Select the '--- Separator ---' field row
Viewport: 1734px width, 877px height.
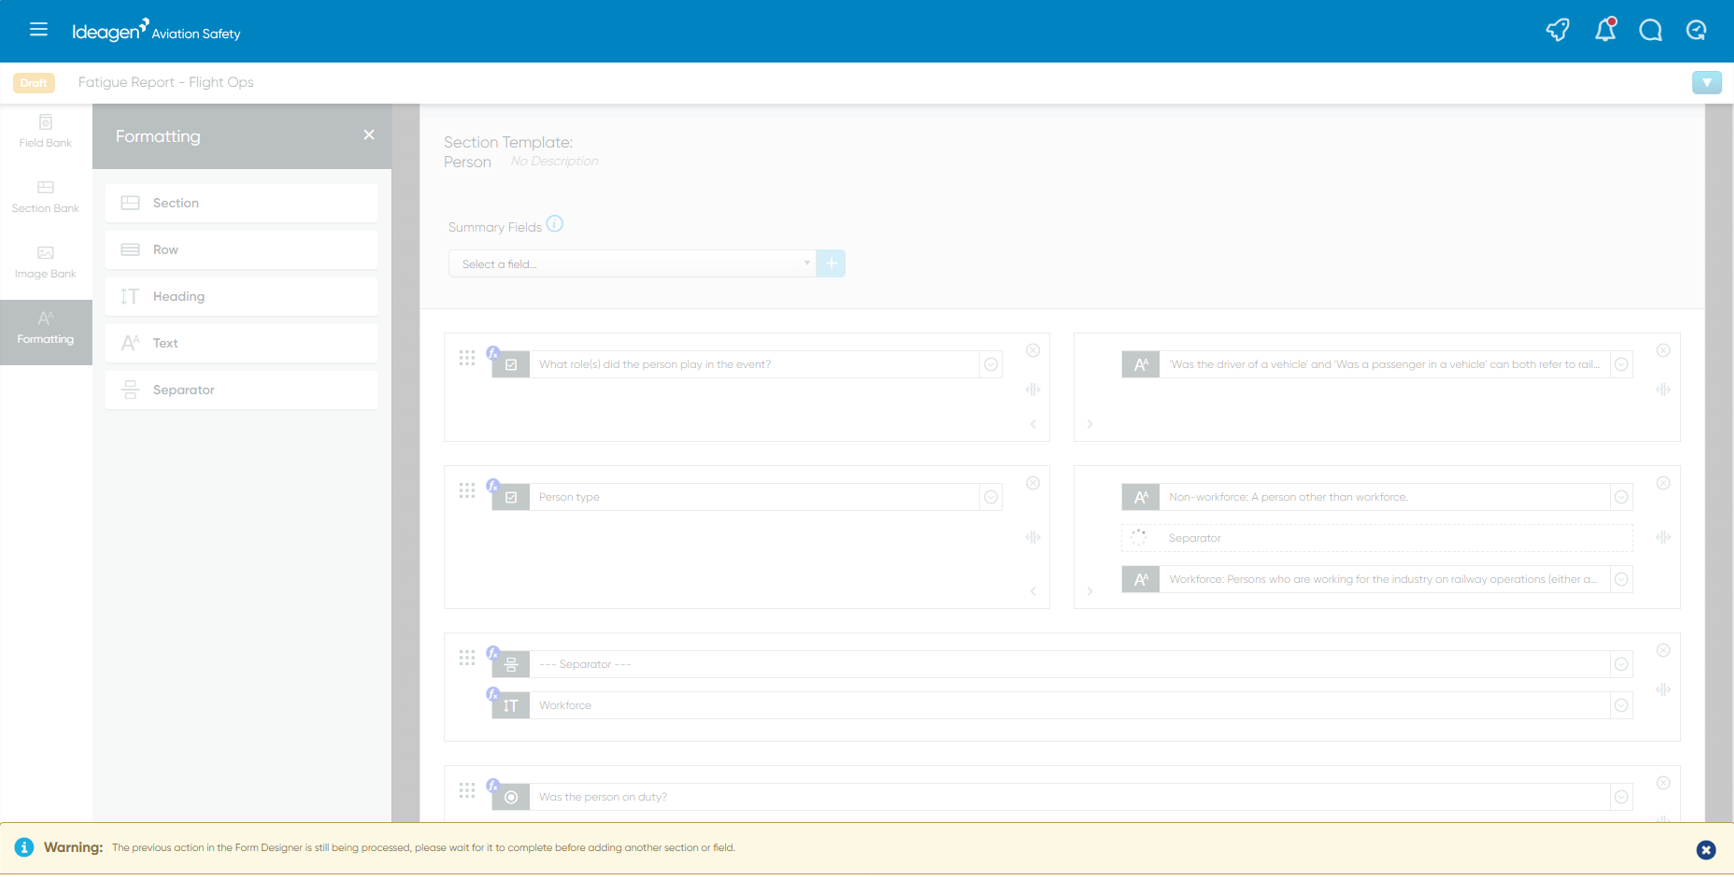coord(1062,665)
